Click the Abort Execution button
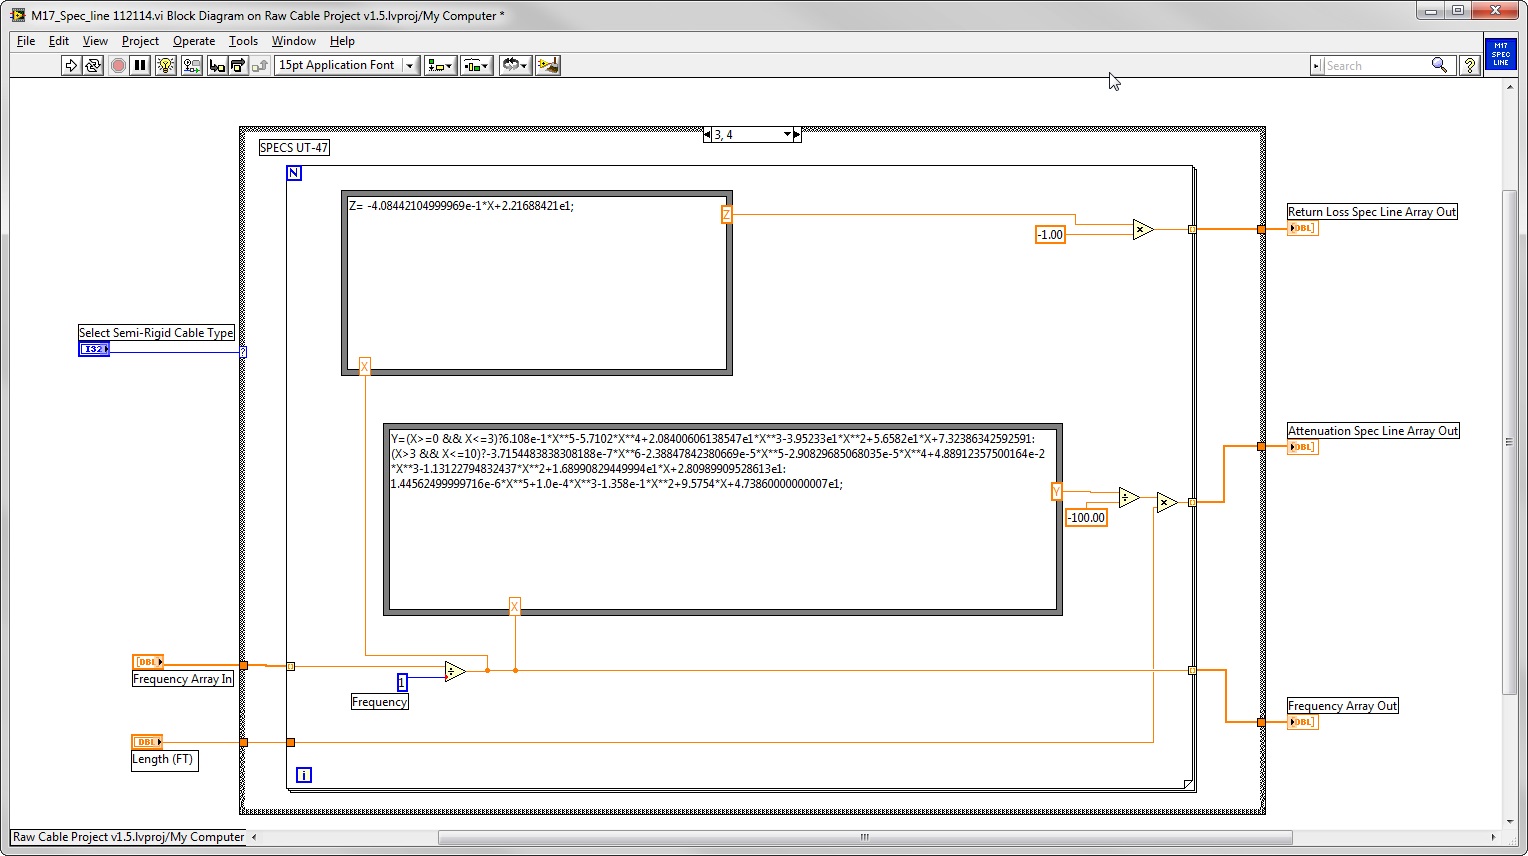 tap(118, 65)
